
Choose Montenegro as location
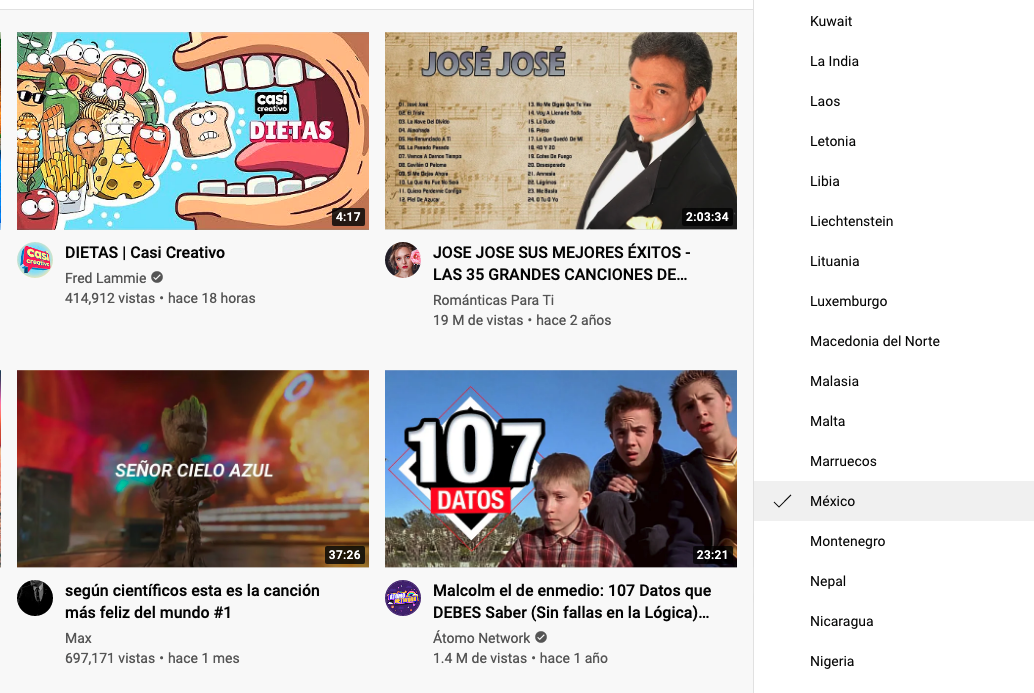coord(894,541)
